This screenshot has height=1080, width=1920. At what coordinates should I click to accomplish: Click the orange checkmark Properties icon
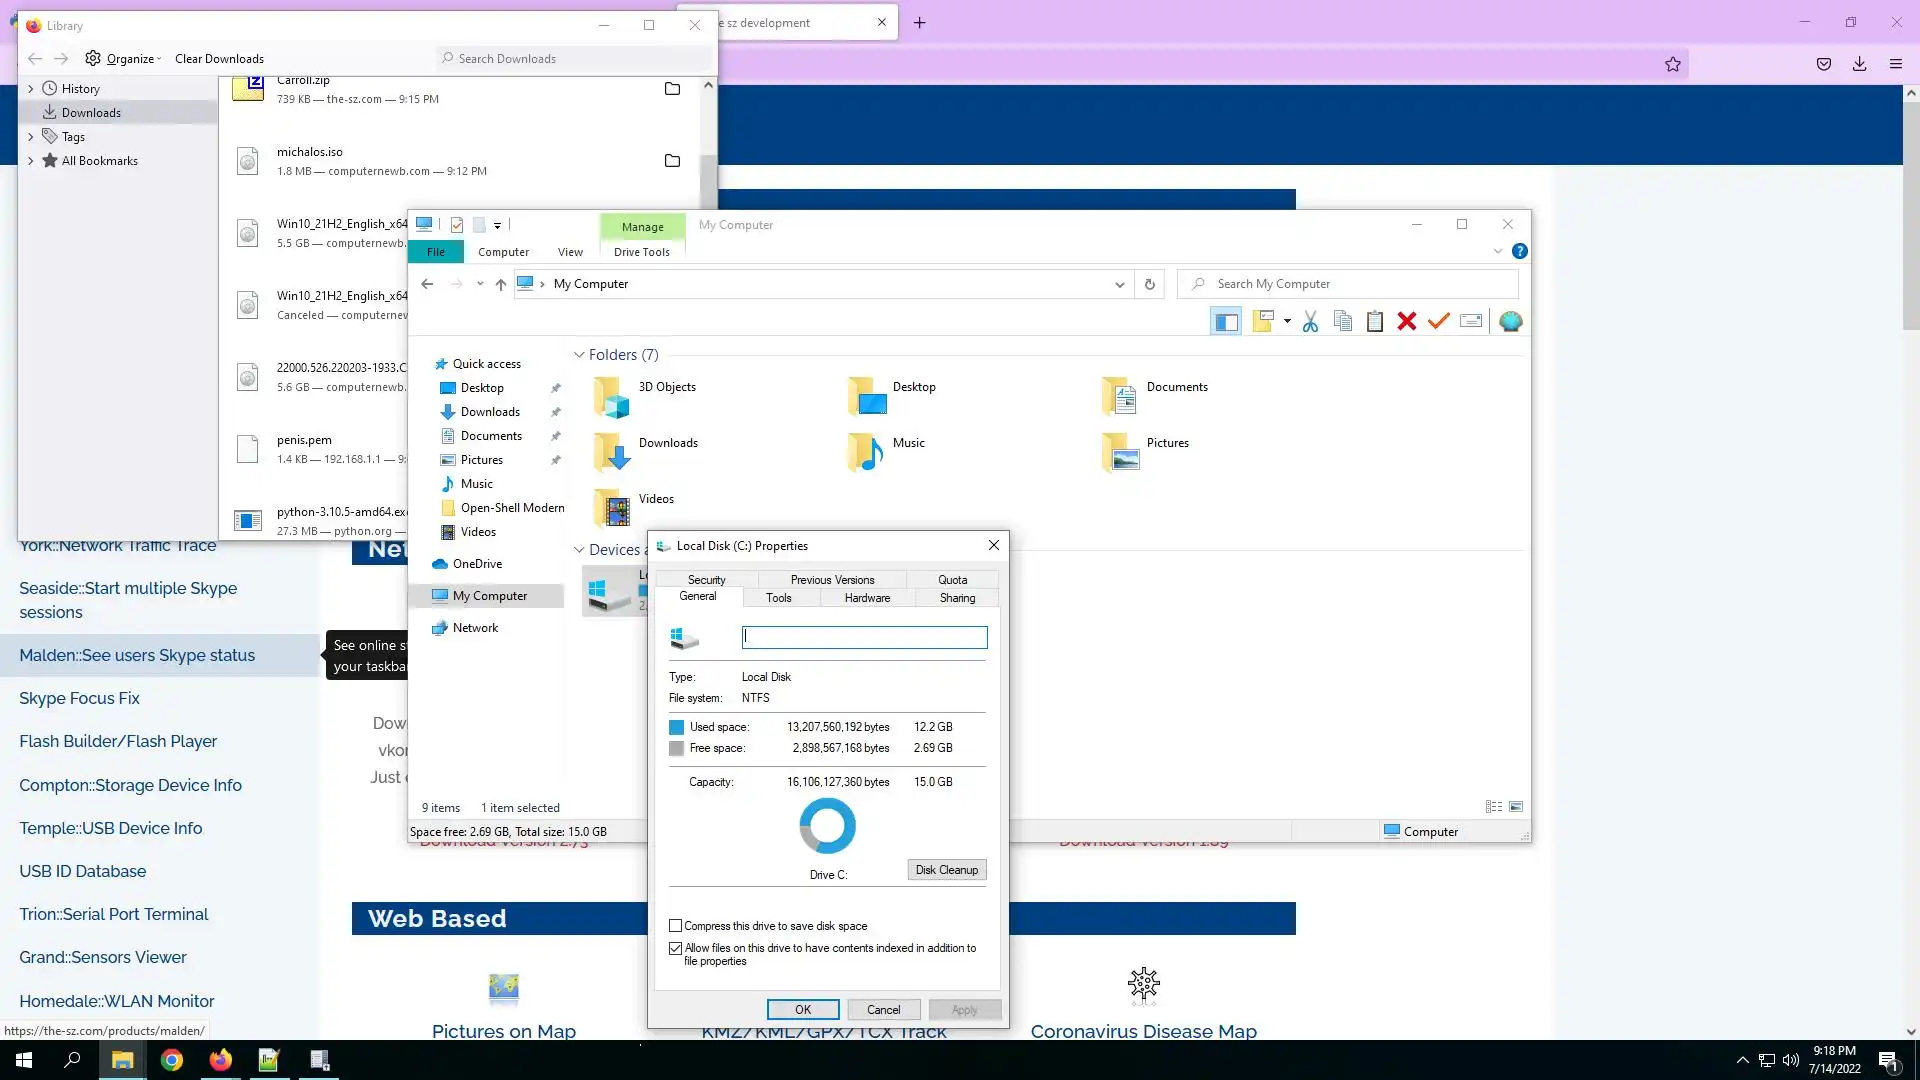click(x=1438, y=321)
